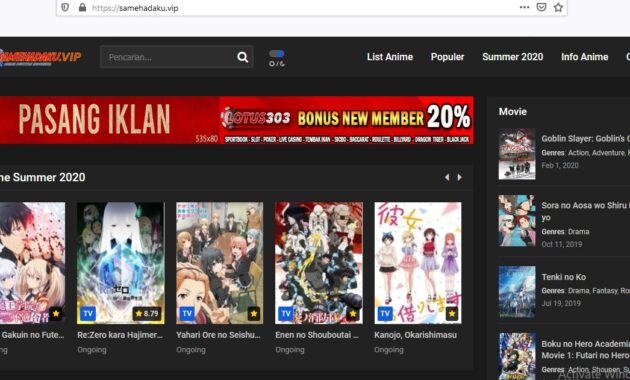The width and height of the screenshot is (630, 380).
Task: Click the TV badge on Enen no Shouboutai
Action: coord(286,313)
